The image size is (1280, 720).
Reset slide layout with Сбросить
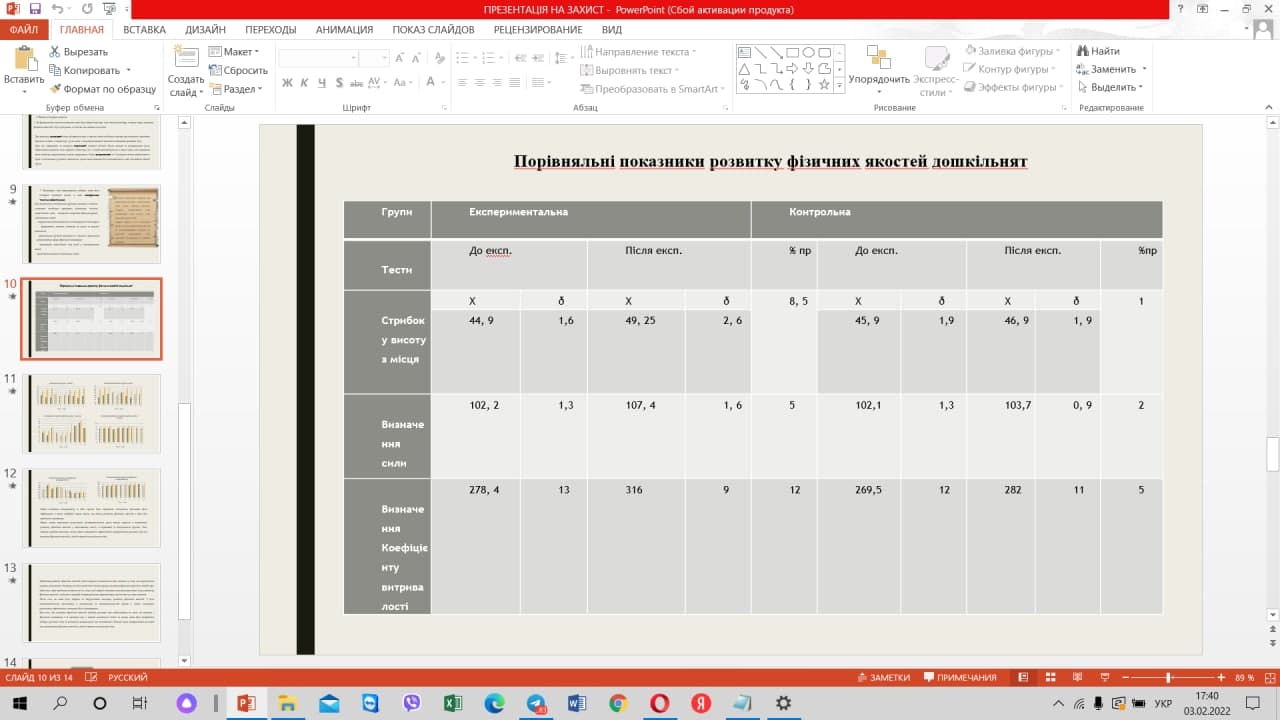tap(238, 70)
